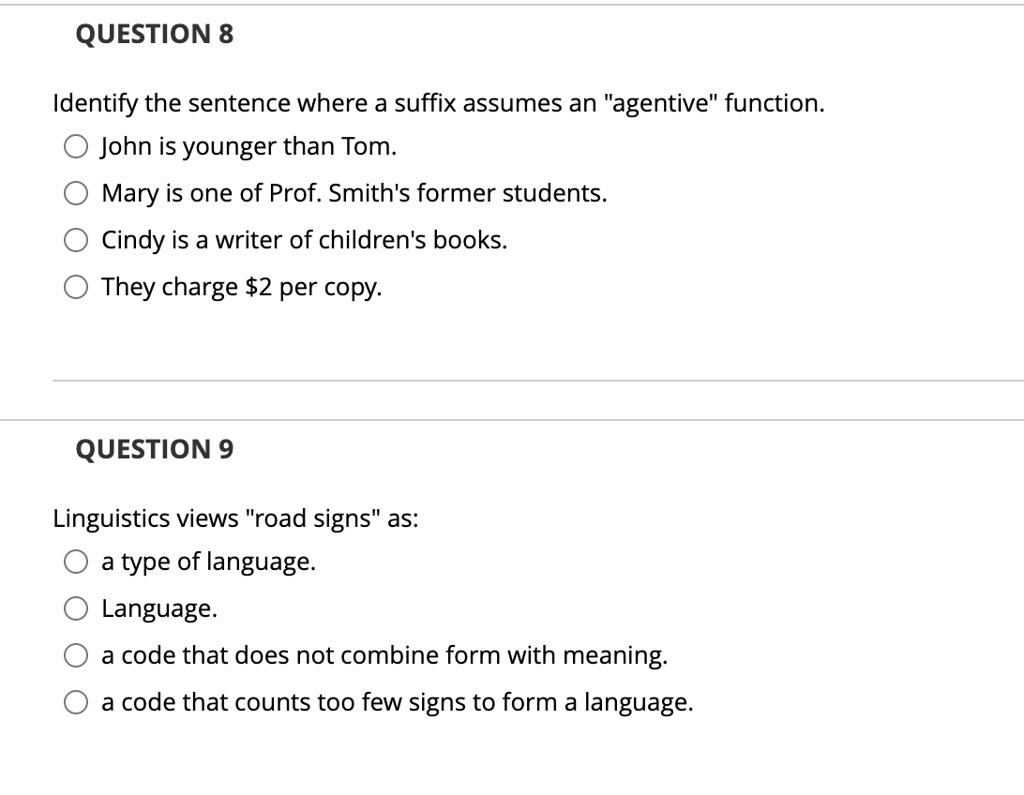
Task: Click the text "Mary is one of Prof. Smith's former students."
Action: 352,193
